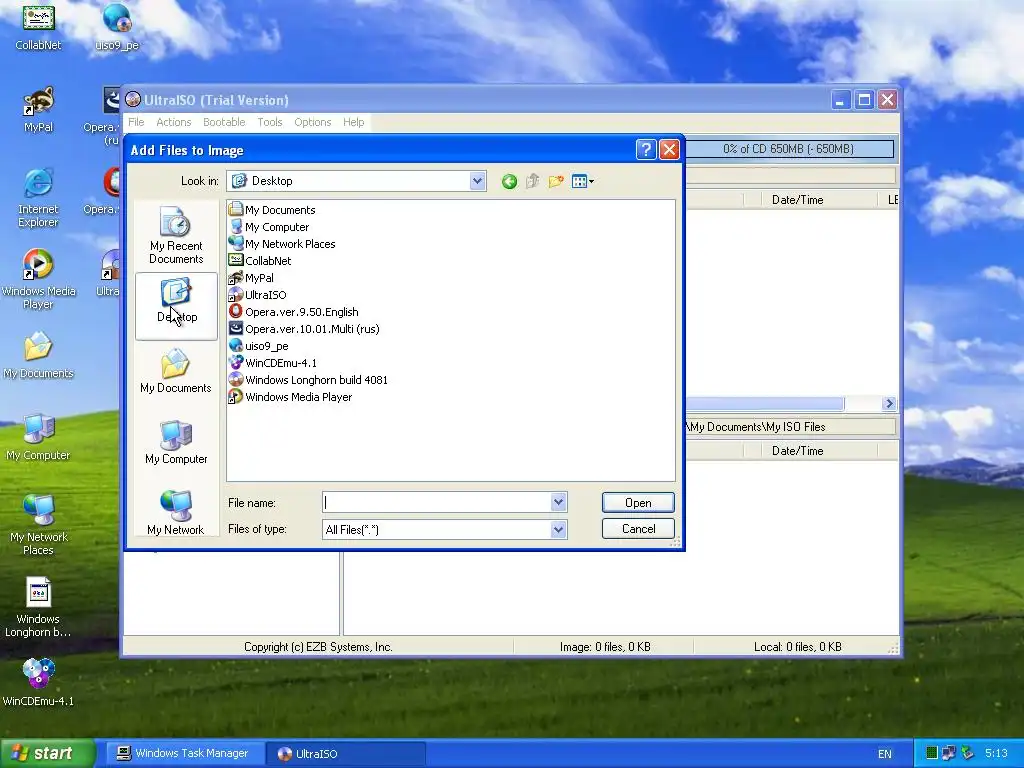This screenshot has height=768, width=1024.
Task: Select My Network Places desktop icon
Action: (38, 526)
